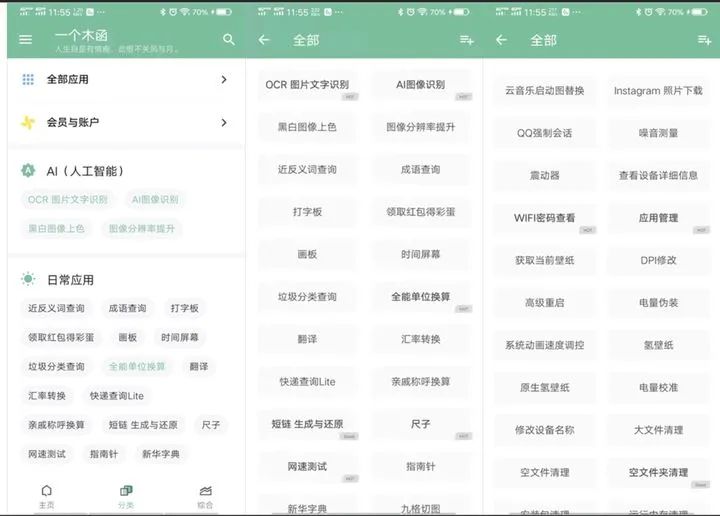Open OCR 图片文字识别 tile in middle screen
Image resolution: width=720 pixels, height=516 pixels.
[x=307, y=84]
